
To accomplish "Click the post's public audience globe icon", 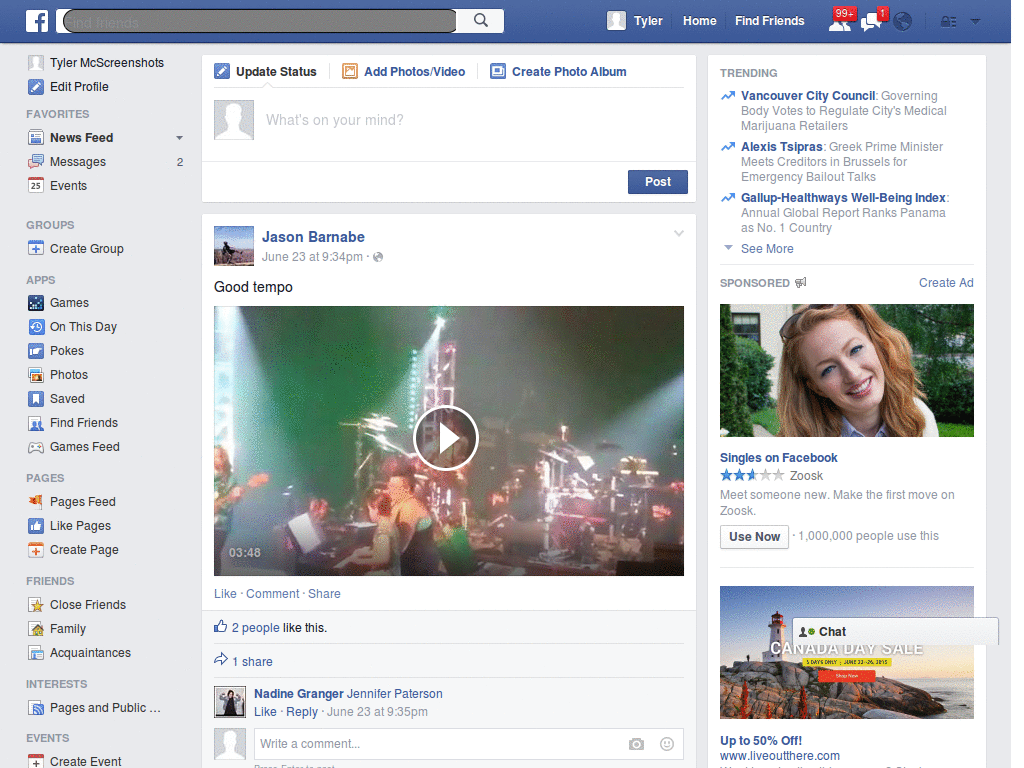I will [x=378, y=257].
